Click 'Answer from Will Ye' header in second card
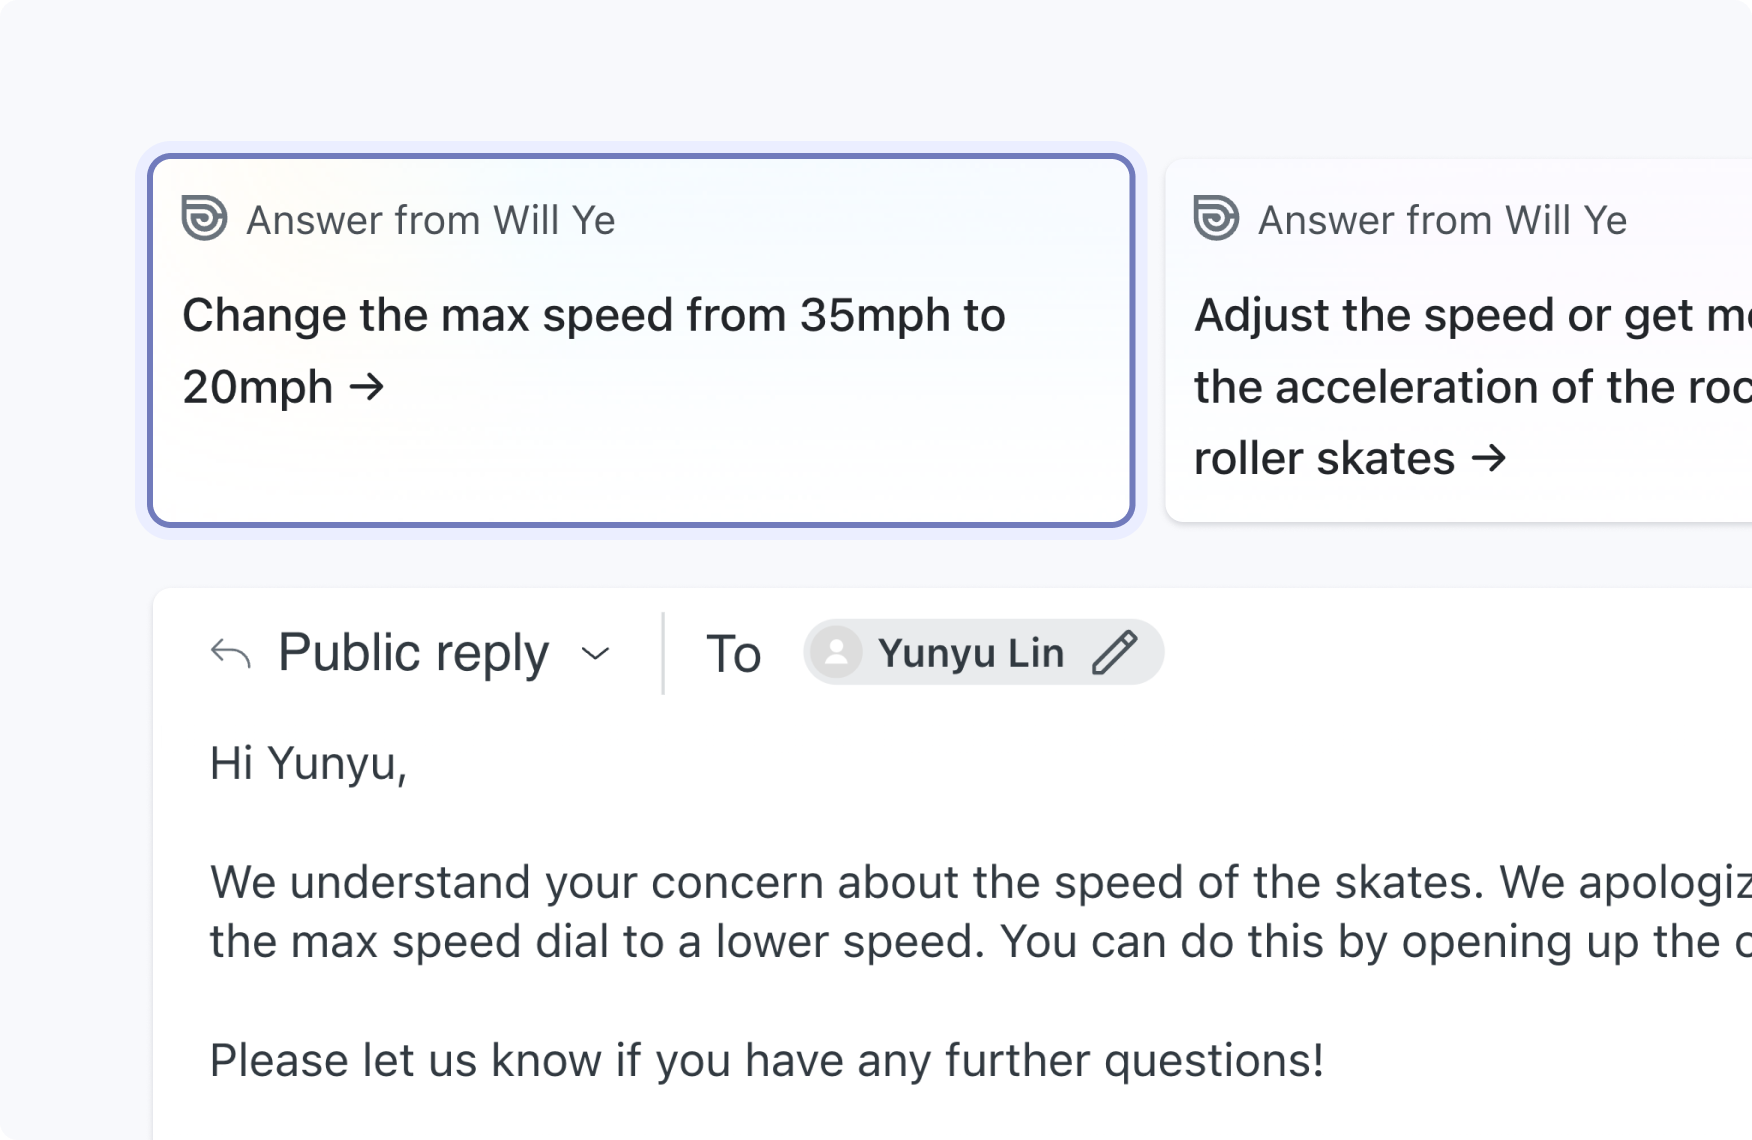The width and height of the screenshot is (1752, 1140). (x=1443, y=220)
